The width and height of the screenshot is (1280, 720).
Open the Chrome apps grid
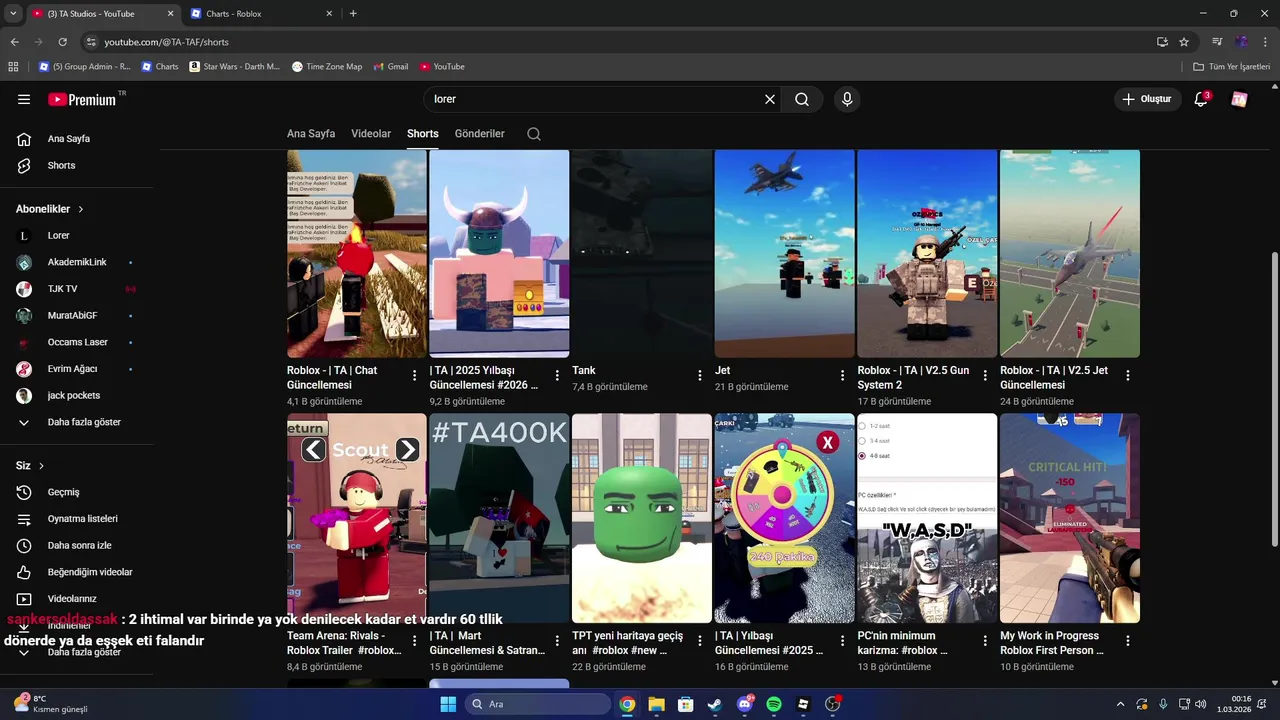point(13,67)
